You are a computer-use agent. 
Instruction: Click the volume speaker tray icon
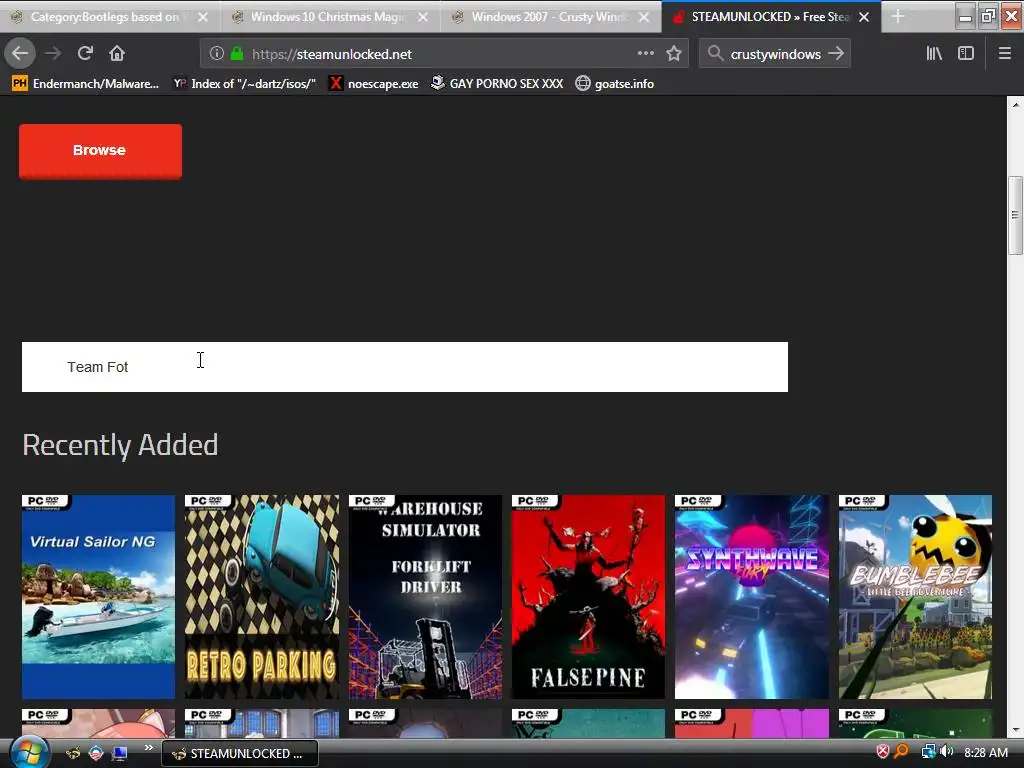946,752
